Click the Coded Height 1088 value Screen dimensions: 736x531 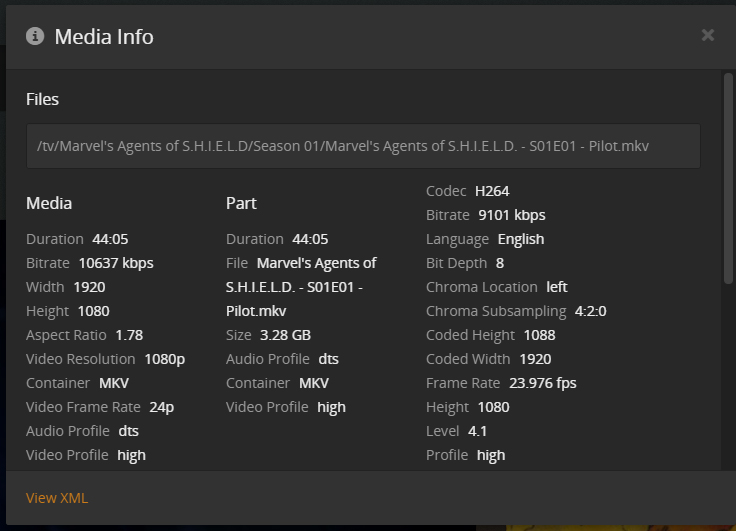coord(539,335)
